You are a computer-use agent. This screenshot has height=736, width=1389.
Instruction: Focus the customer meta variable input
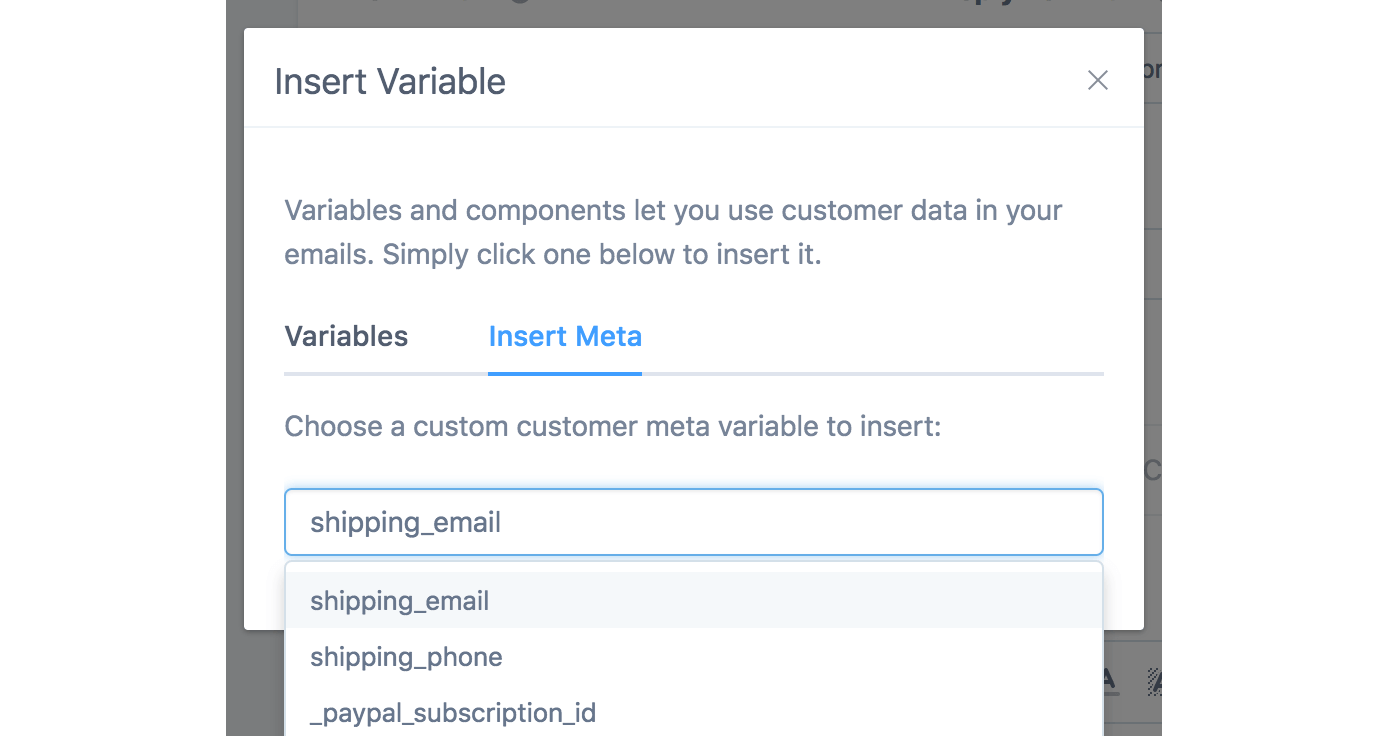pyautogui.click(x=693, y=522)
